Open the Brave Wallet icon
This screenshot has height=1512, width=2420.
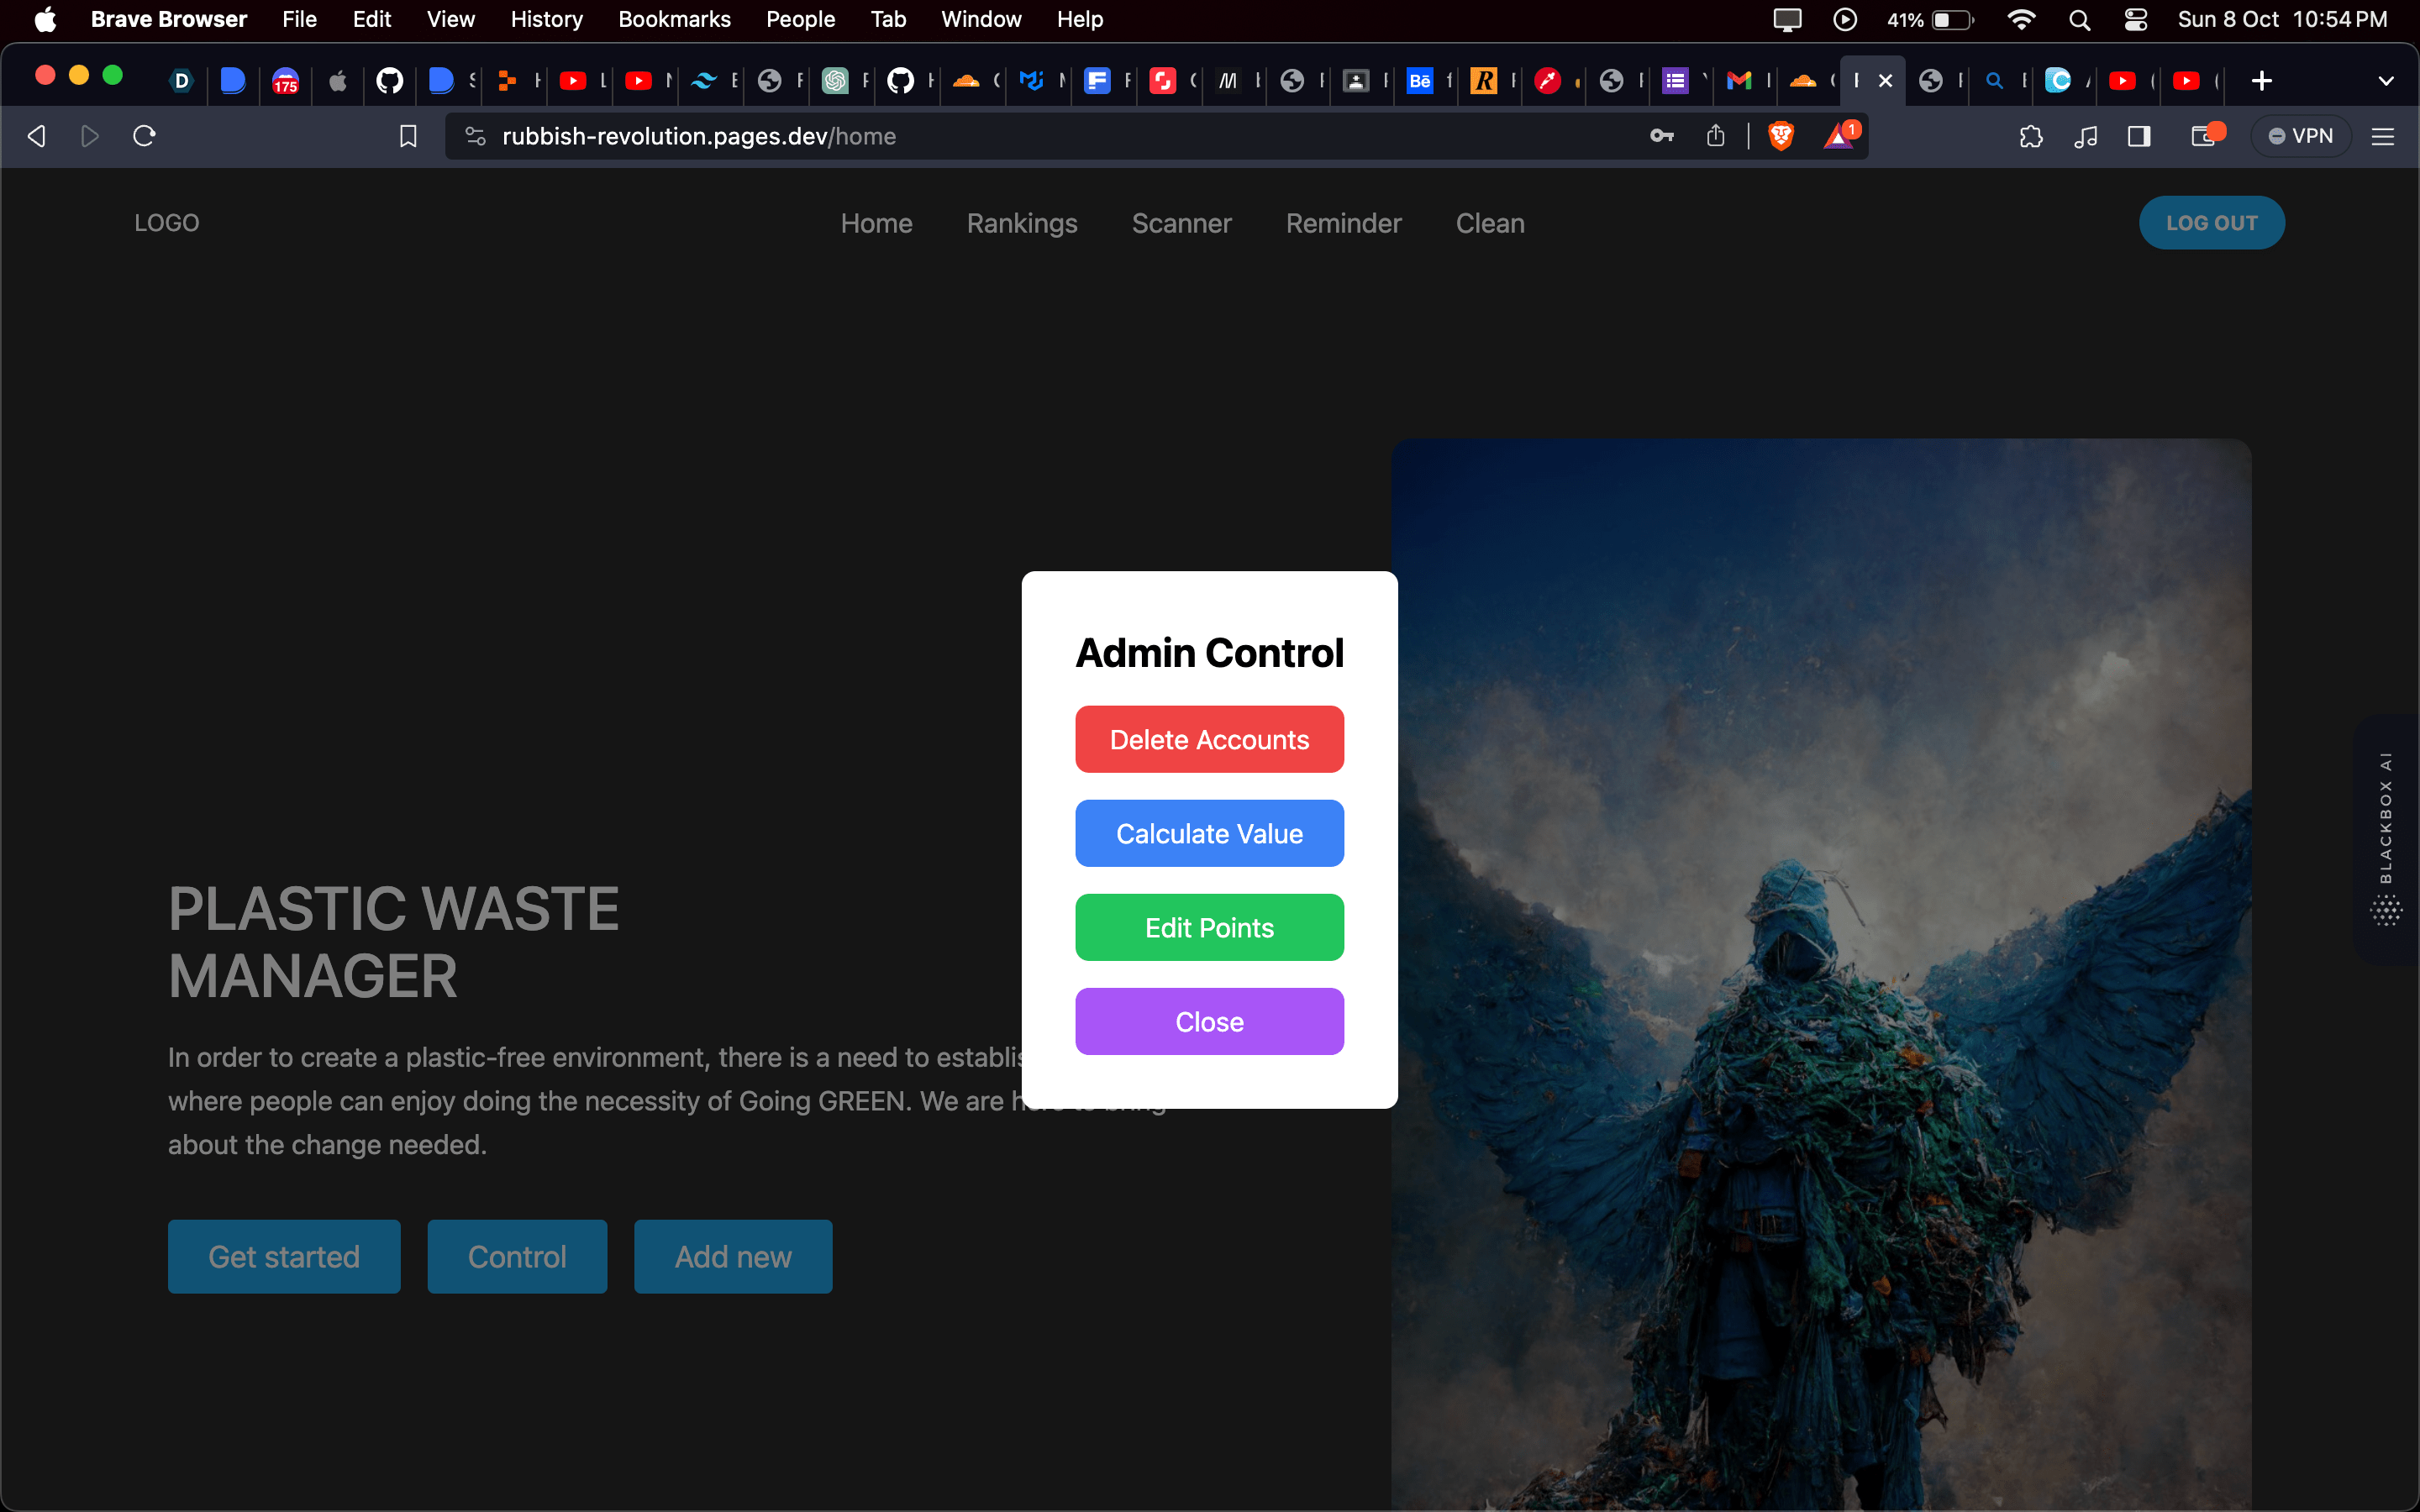pyautogui.click(x=2204, y=136)
